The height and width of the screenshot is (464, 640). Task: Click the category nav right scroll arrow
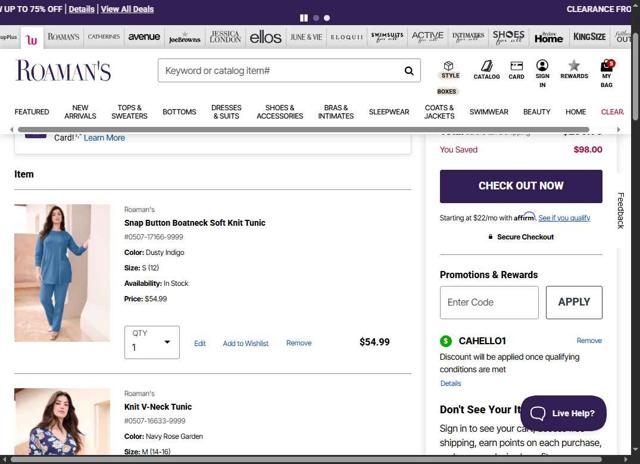pyautogui.click(x=618, y=129)
